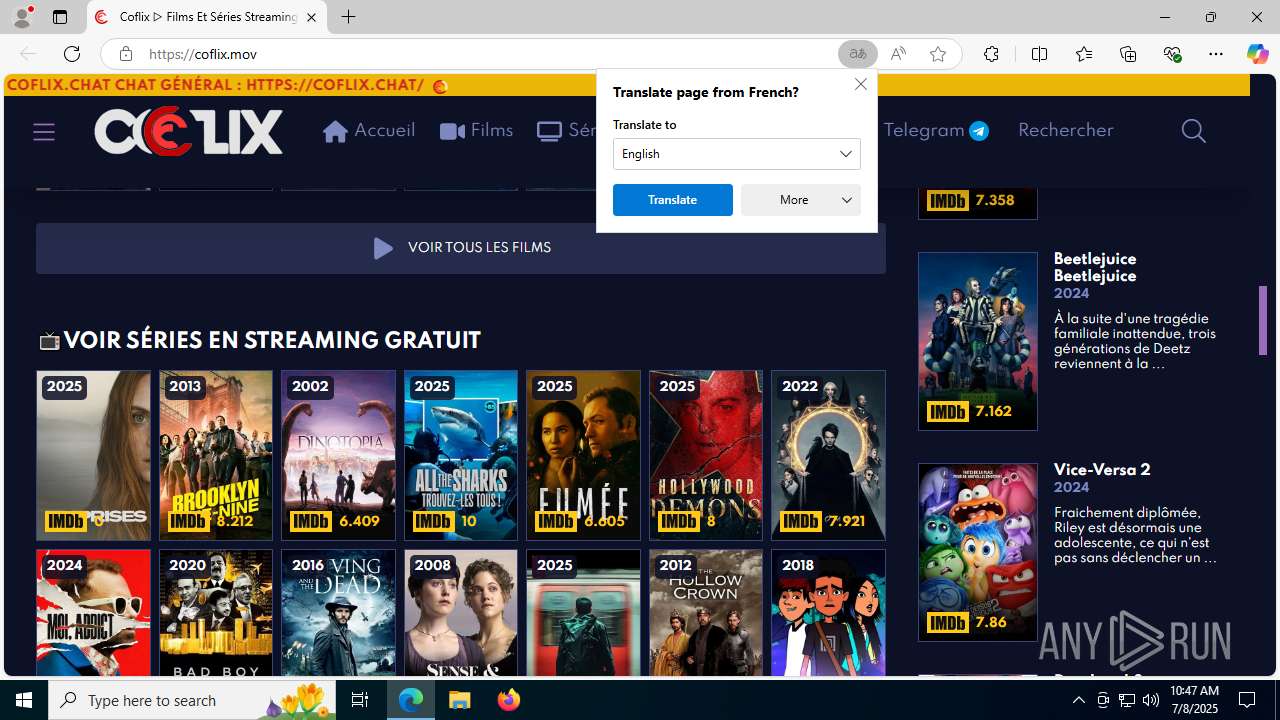Open Read aloud icon
The width and height of the screenshot is (1280, 720).
(898, 54)
